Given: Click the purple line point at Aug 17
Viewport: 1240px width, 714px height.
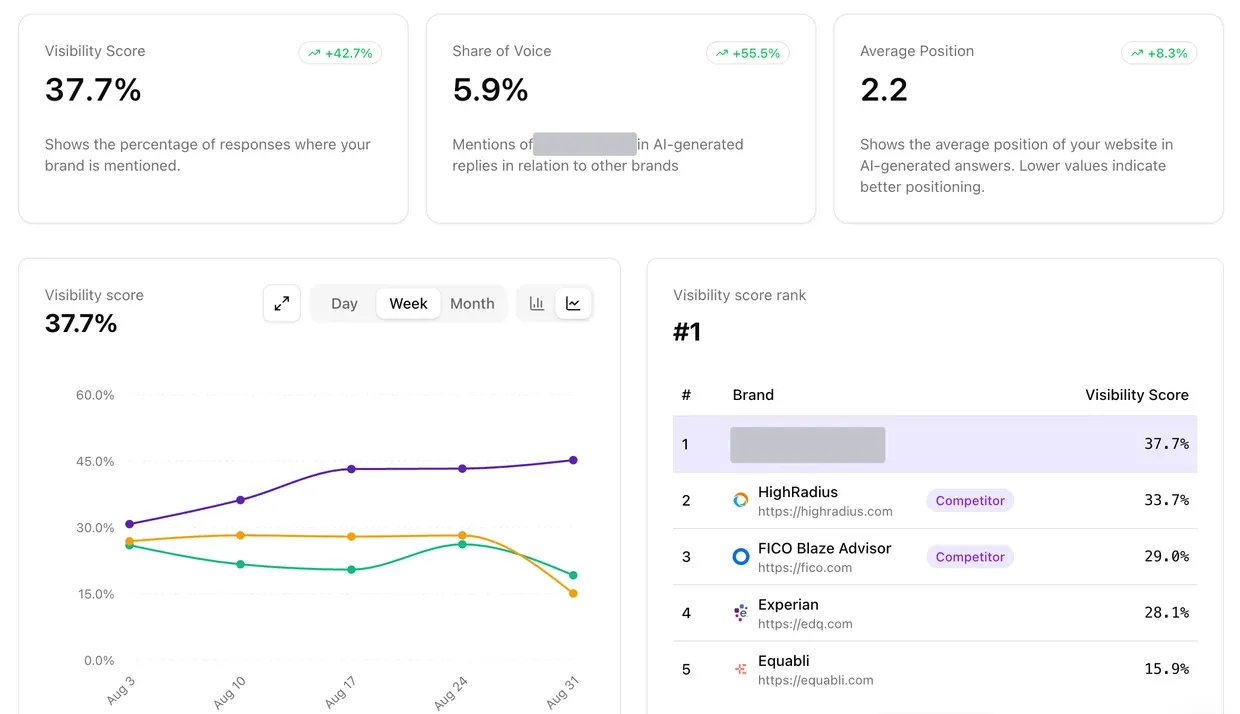Looking at the screenshot, I should pos(351,469).
